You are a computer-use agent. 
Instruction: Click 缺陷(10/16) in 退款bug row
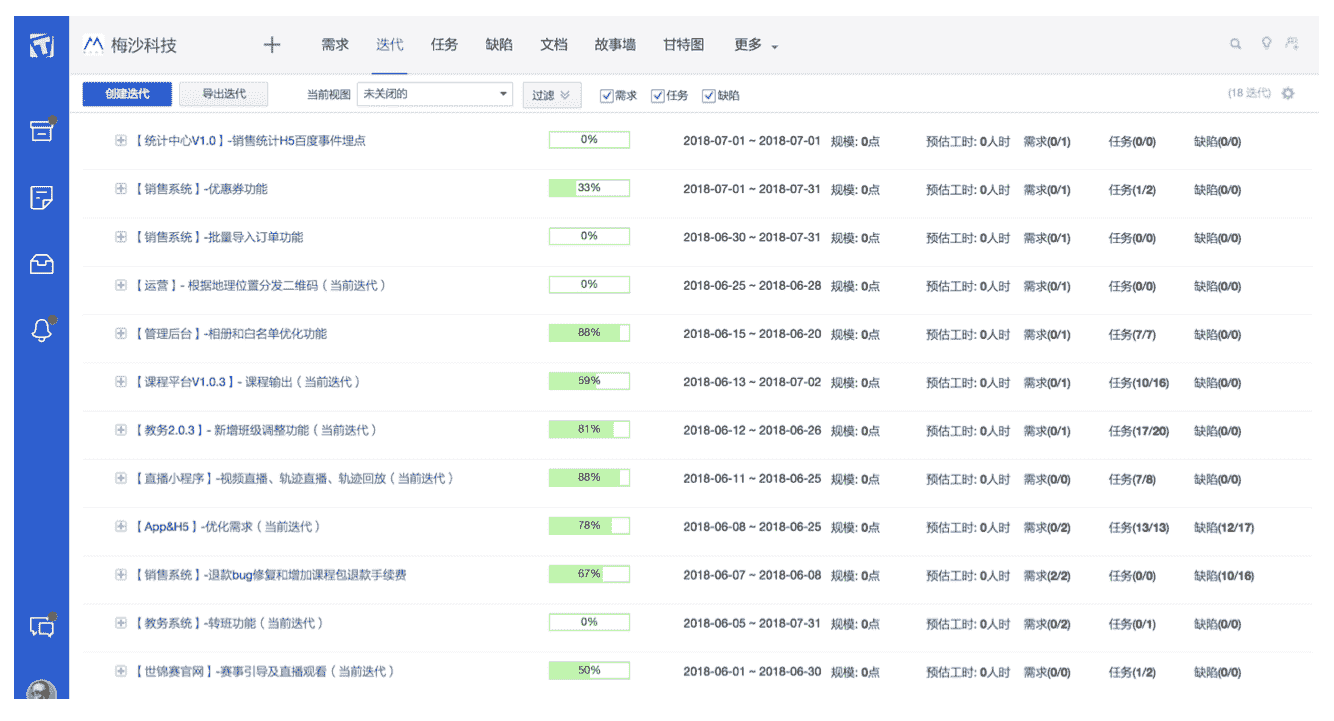point(1224,576)
